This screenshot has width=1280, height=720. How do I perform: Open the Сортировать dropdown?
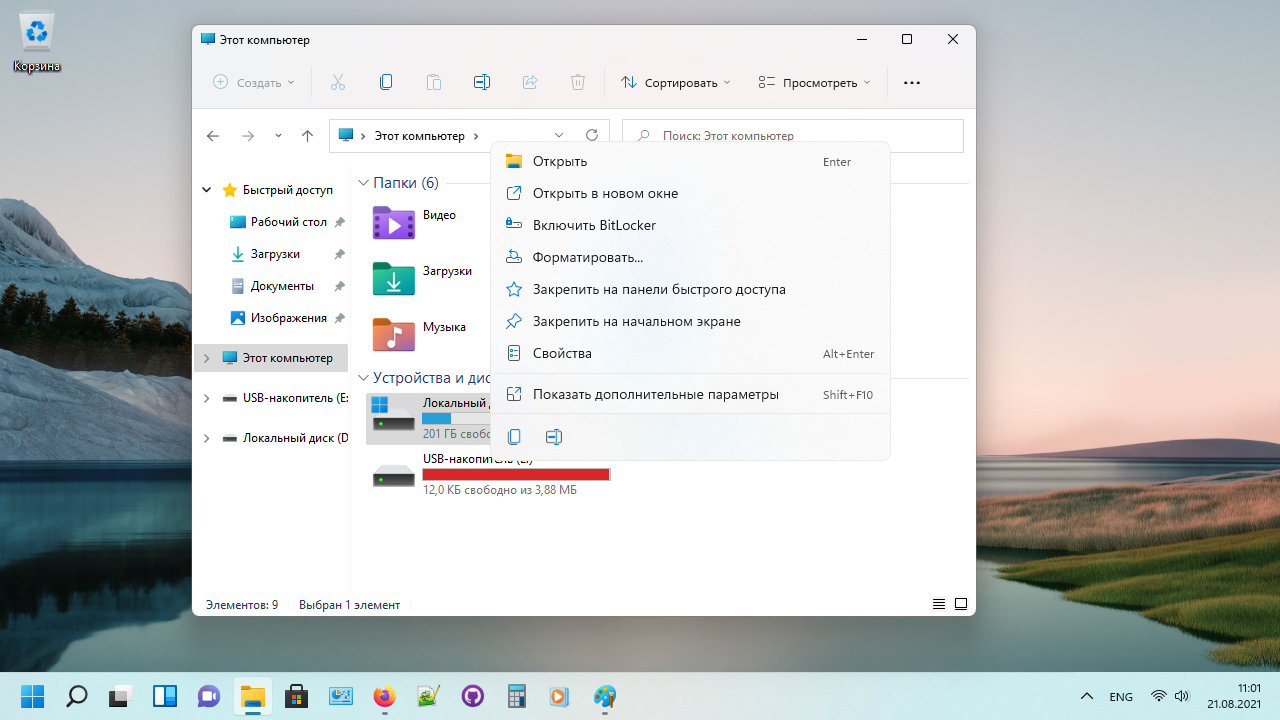pyautogui.click(x=676, y=82)
